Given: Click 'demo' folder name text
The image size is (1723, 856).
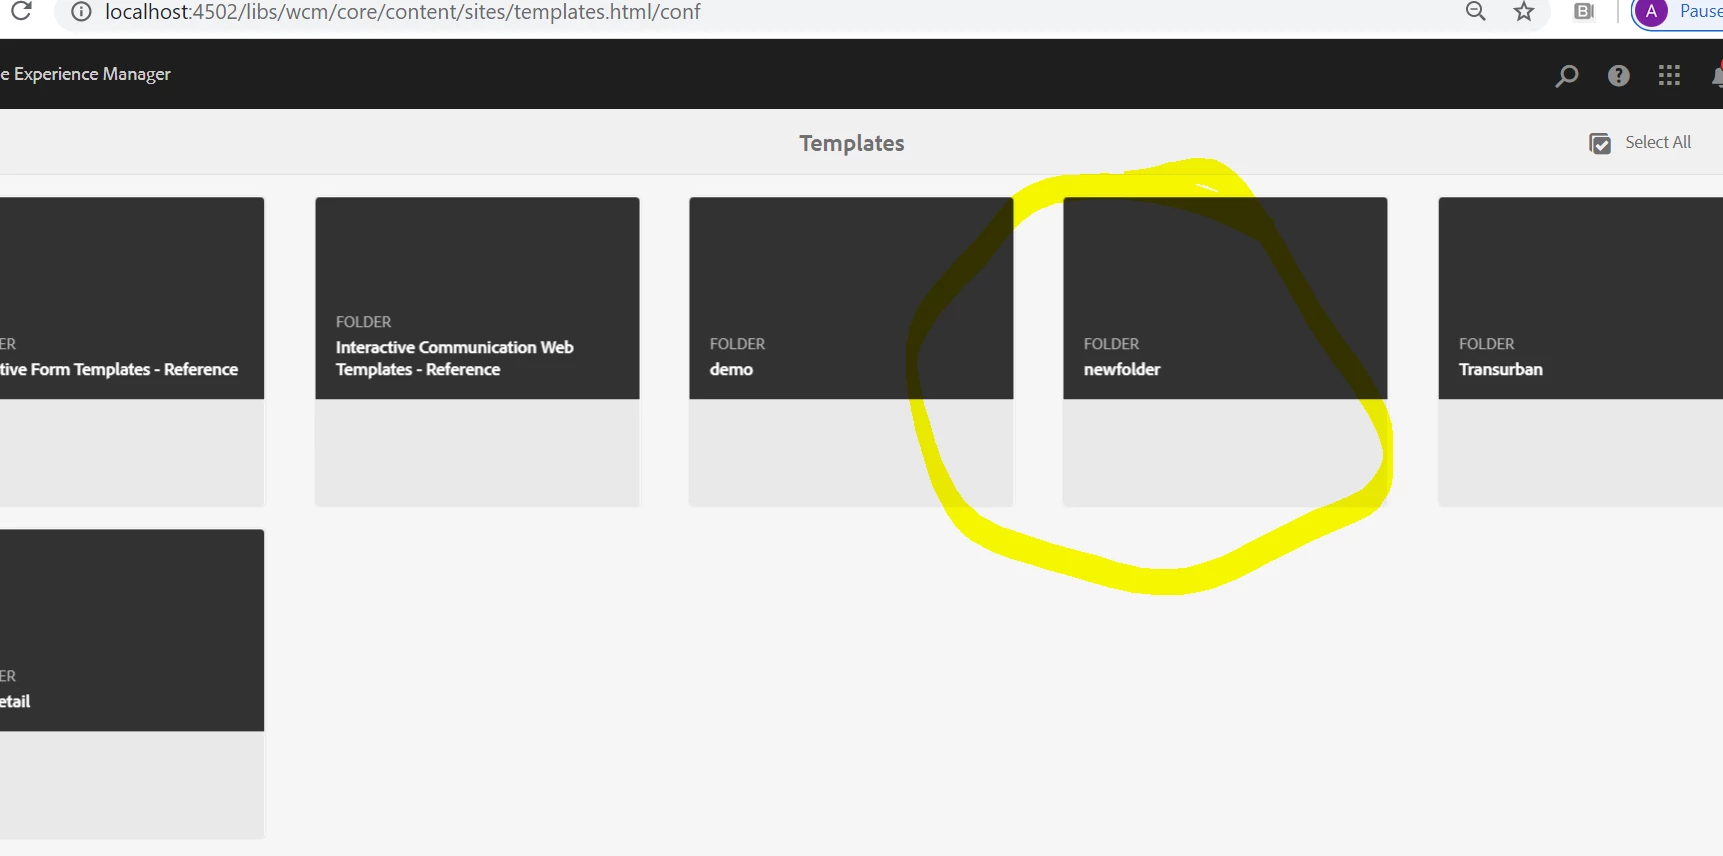Looking at the screenshot, I should pos(731,369).
